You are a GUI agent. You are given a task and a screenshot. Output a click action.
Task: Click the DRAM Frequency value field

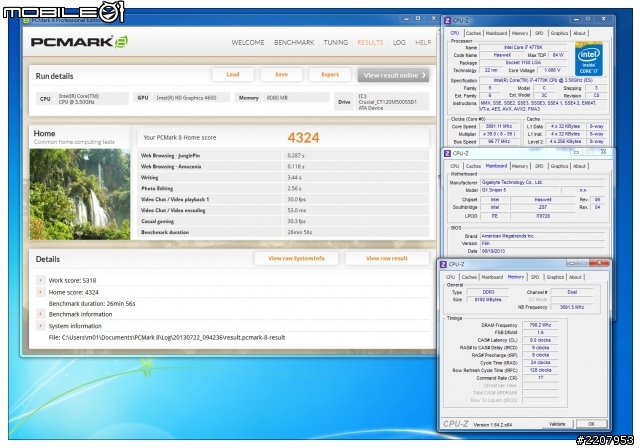[540, 325]
